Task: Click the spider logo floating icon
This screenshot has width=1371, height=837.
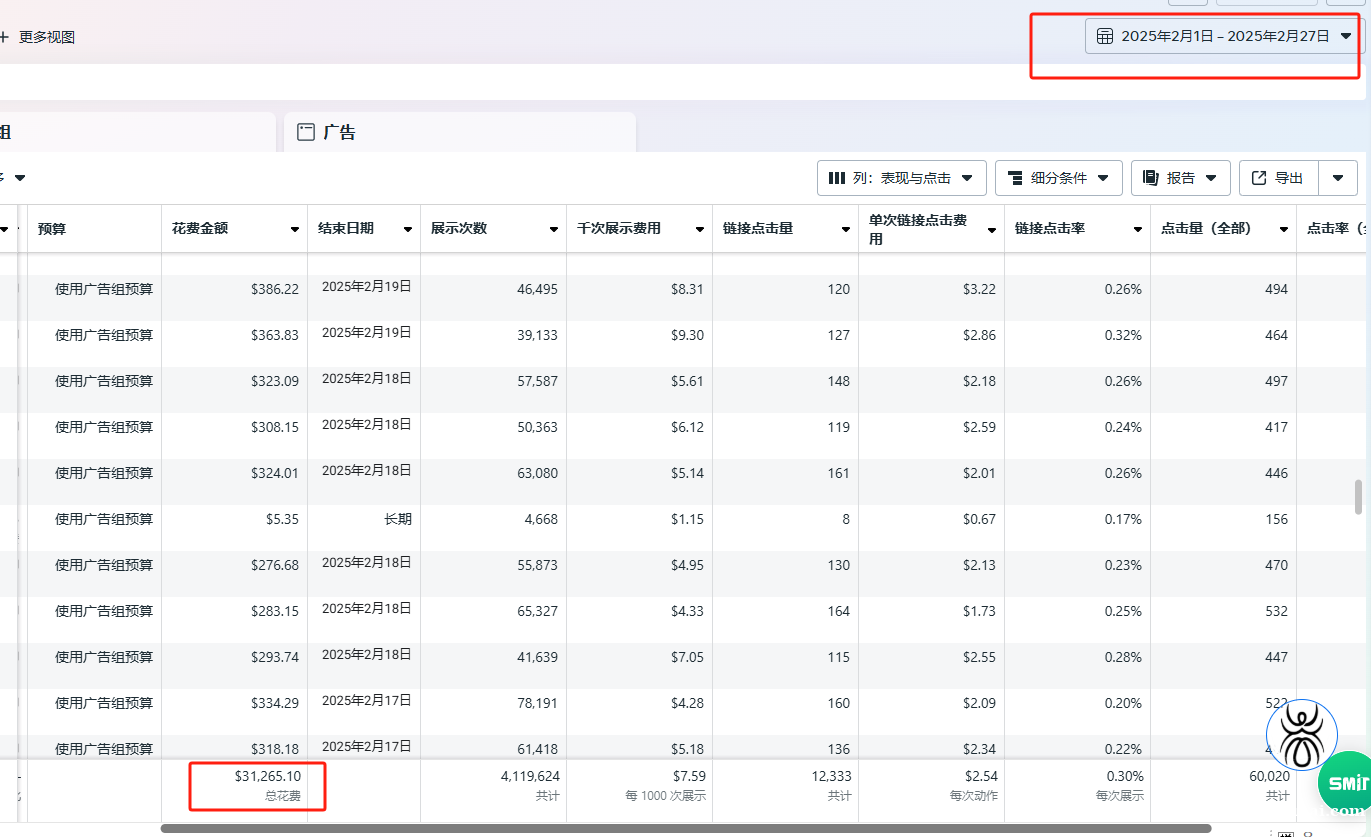Action: [1301, 735]
